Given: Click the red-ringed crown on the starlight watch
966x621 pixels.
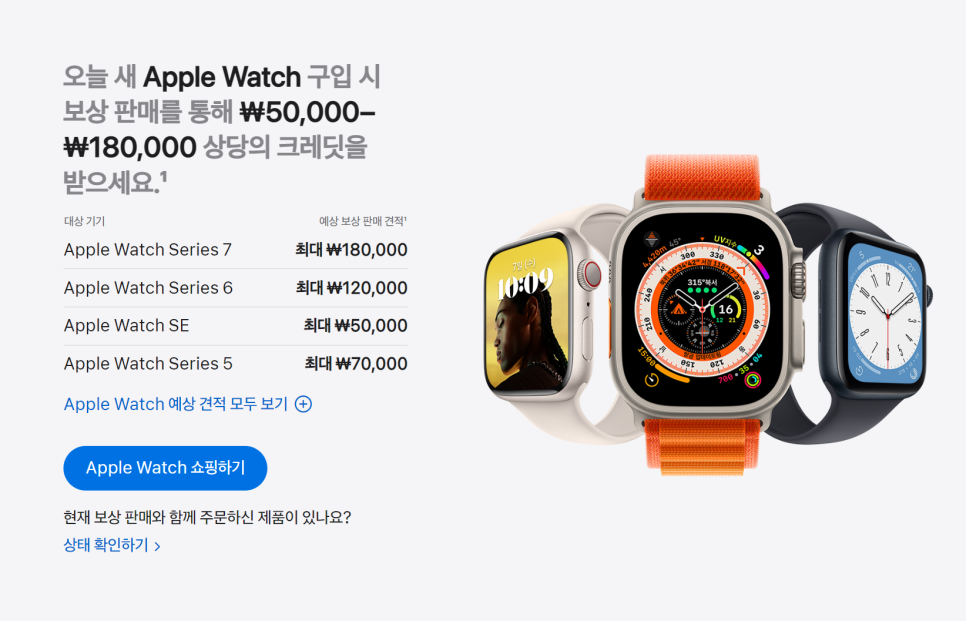Looking at the screenshot, I should (592, 274).
